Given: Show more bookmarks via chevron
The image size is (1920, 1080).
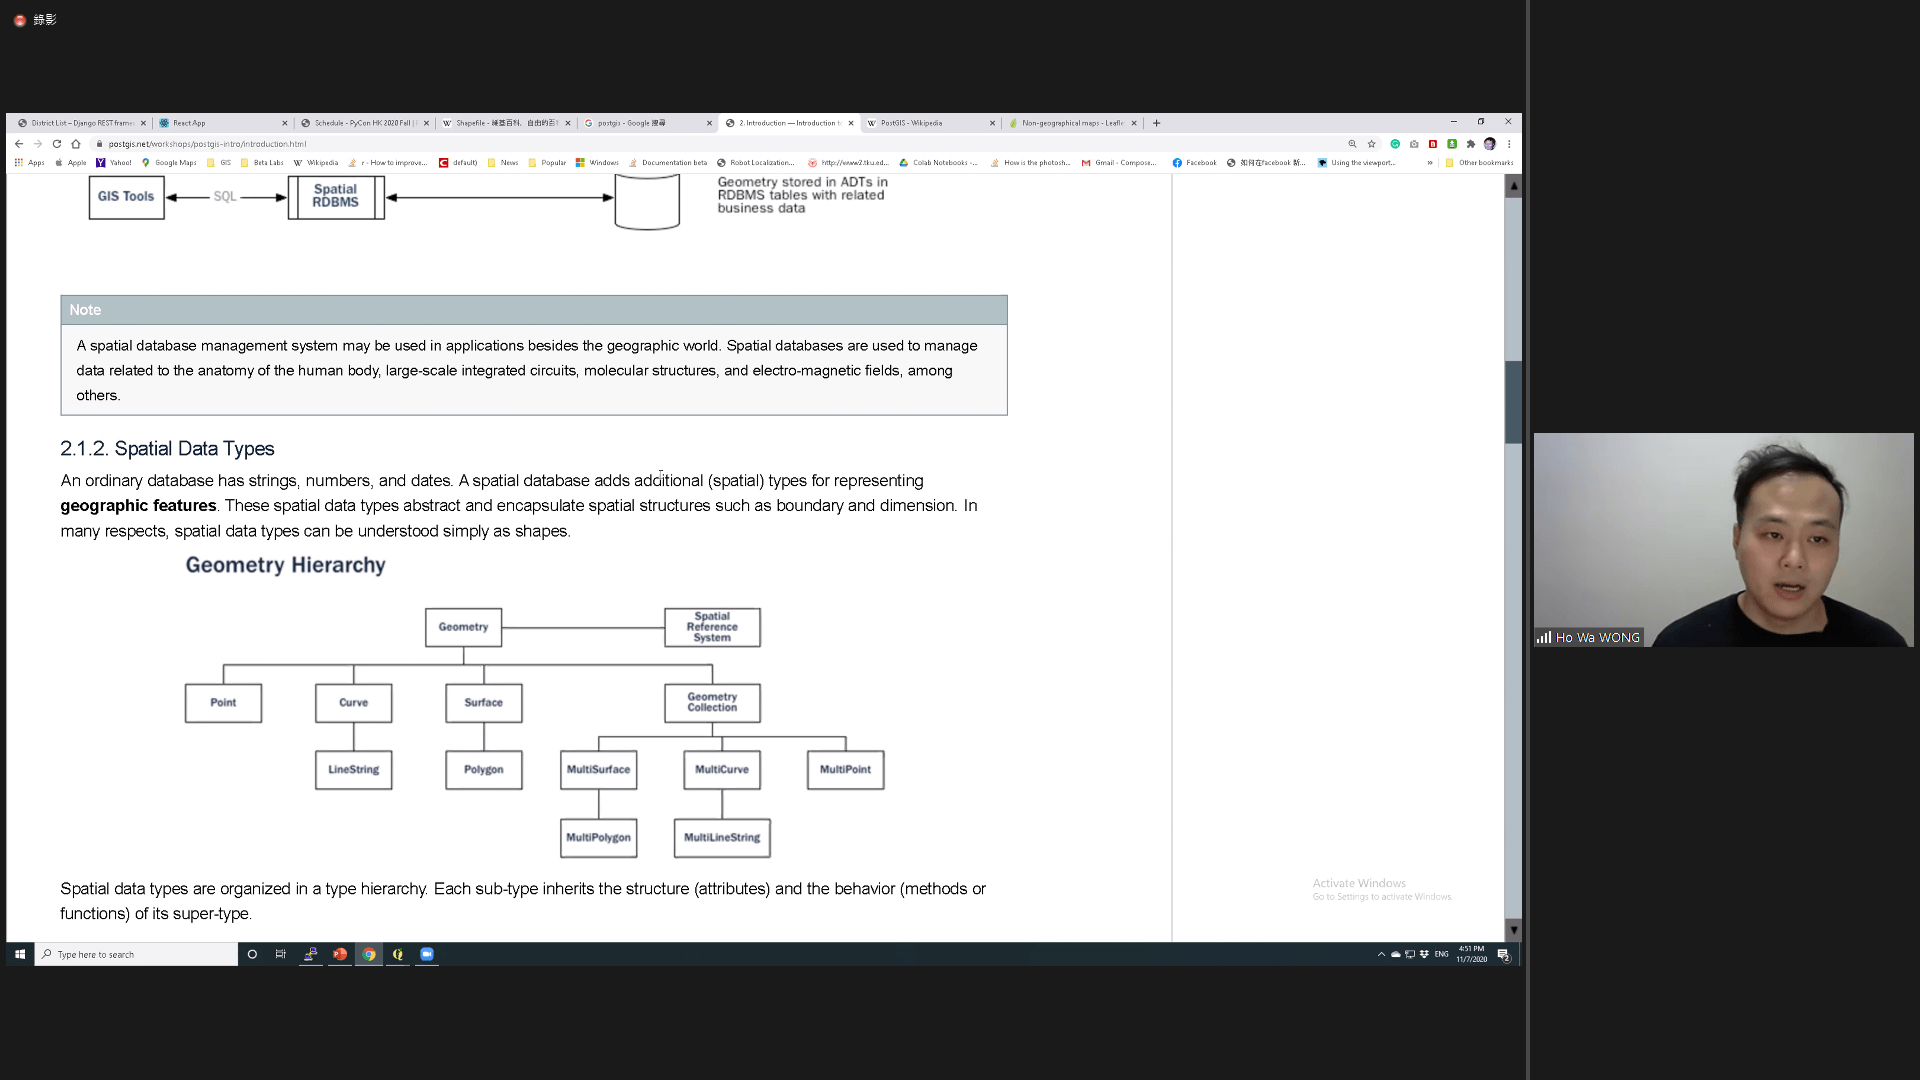Looking at the screenshot, I should pos(1430,162).
